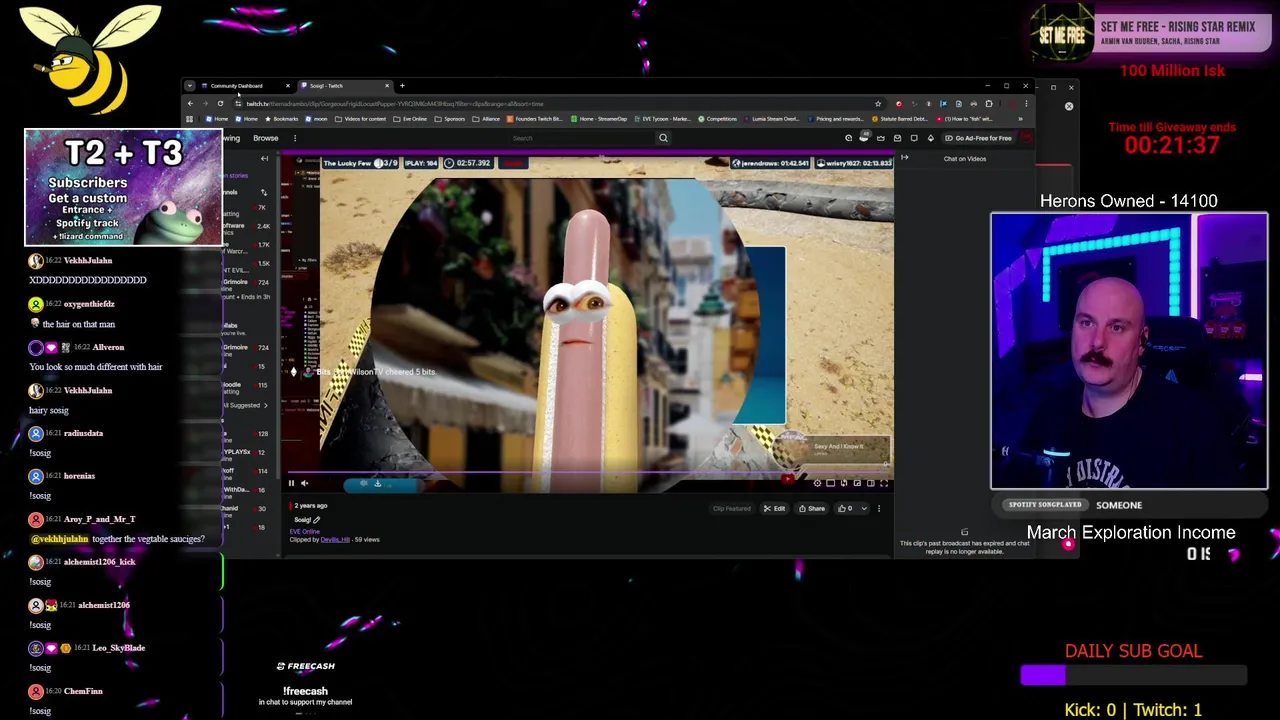The height and width of the screenshot is (720, 1280).
Task: Open the Competitions bookmark
Action: [x=716, y=119]
